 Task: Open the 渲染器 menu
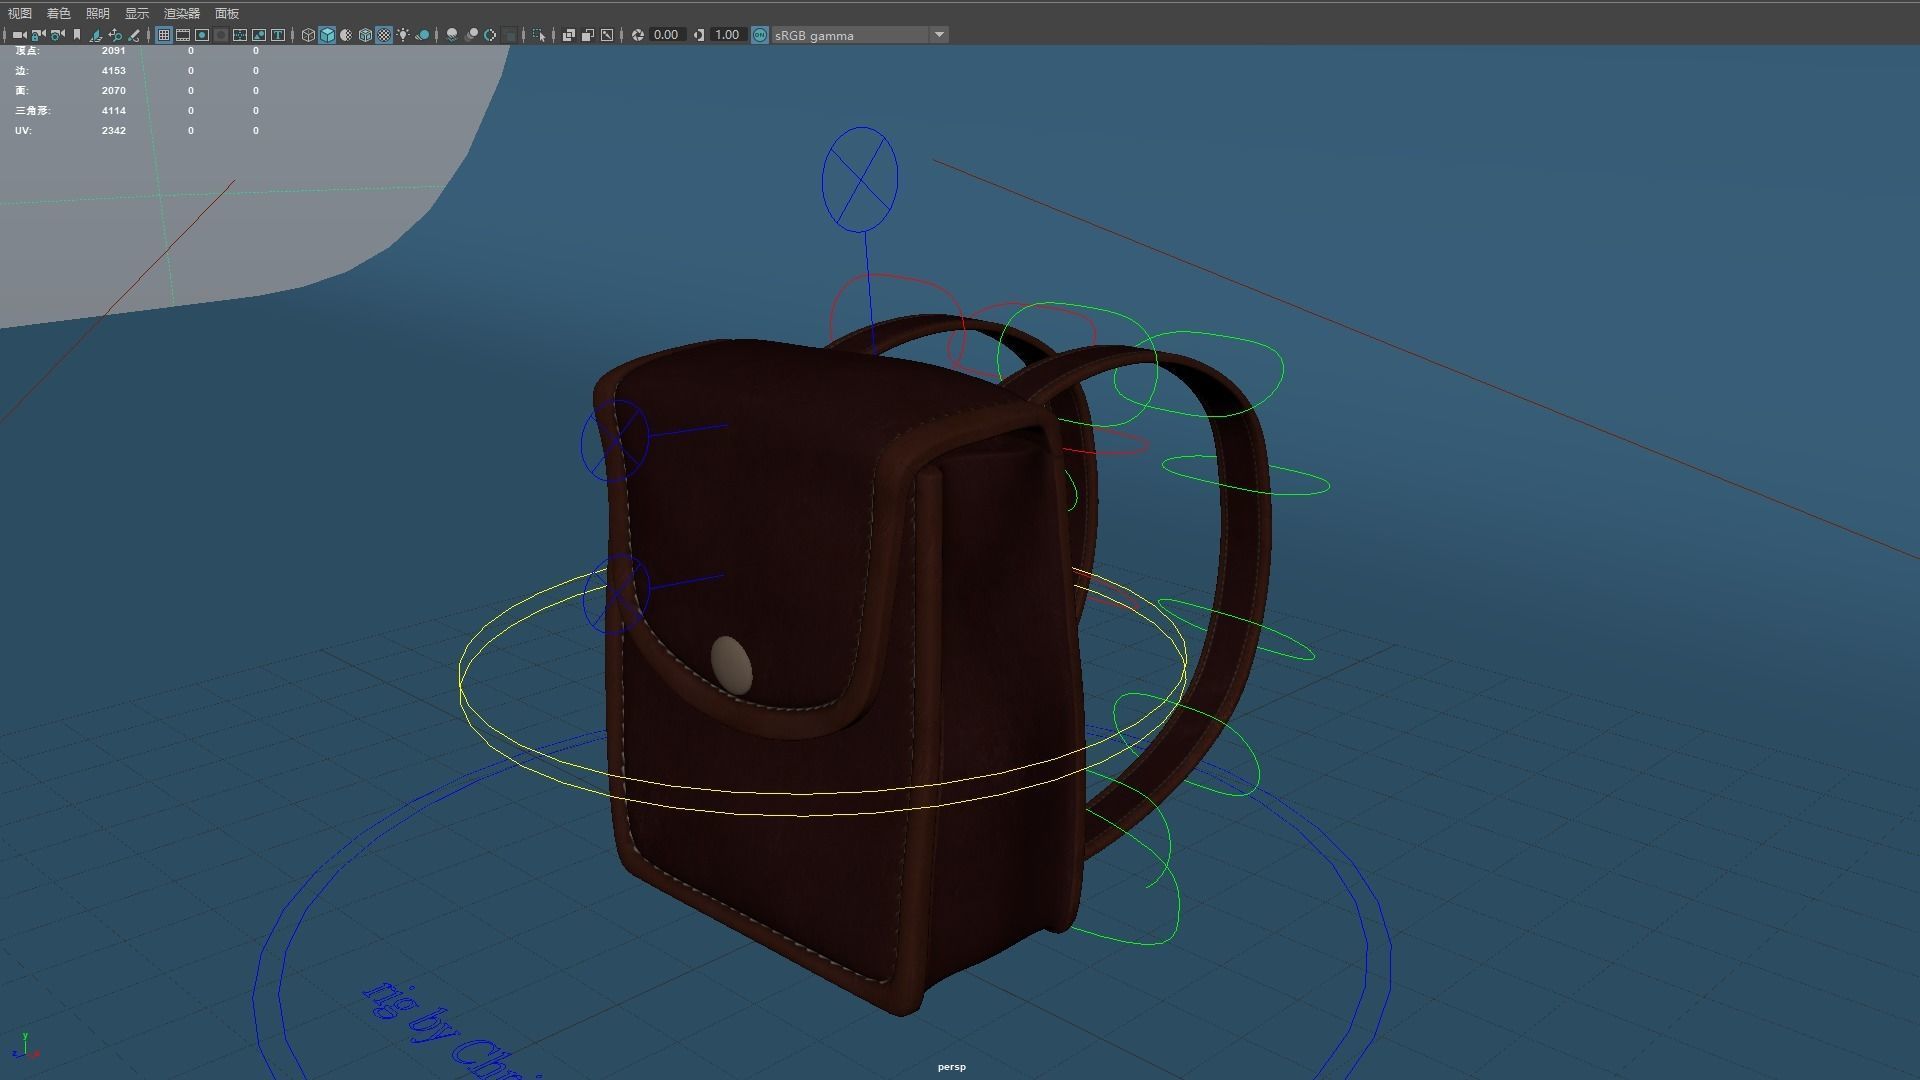point(181,13)
